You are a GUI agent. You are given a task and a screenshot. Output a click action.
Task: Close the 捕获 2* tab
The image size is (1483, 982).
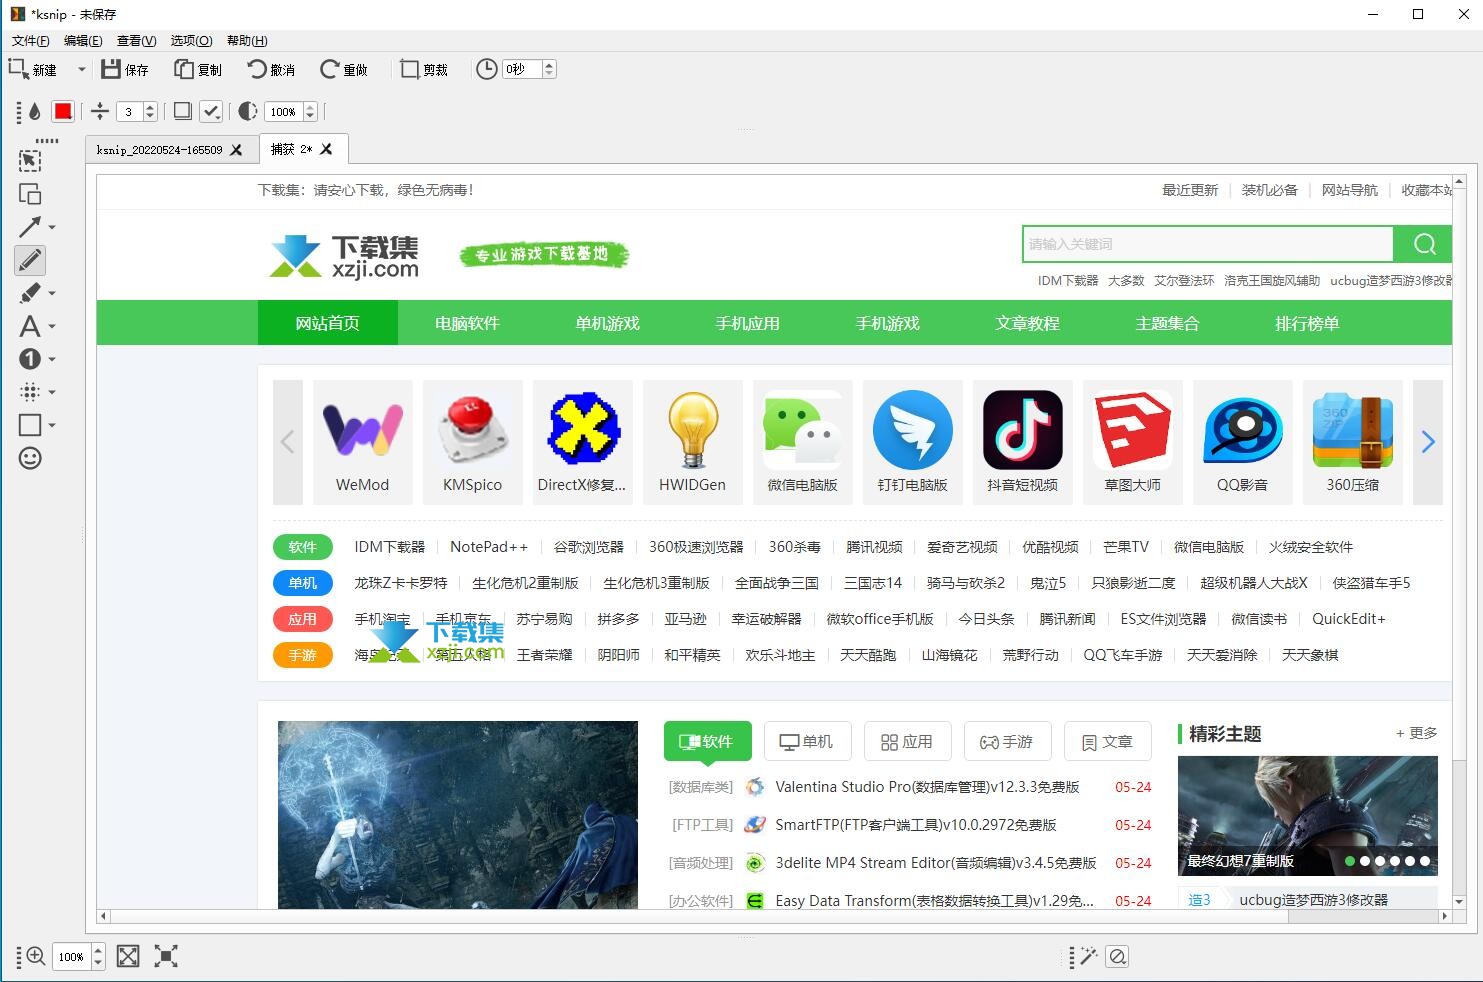[x=326, y=149]
